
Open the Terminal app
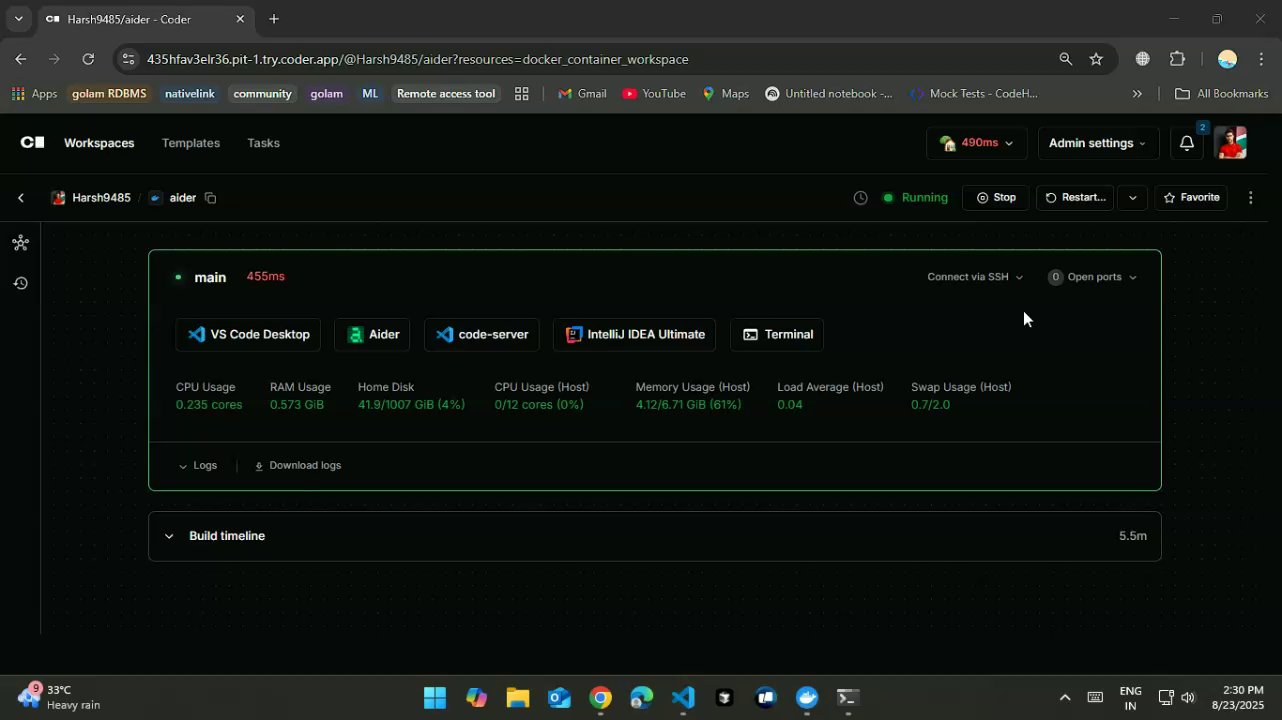point(777,334)
